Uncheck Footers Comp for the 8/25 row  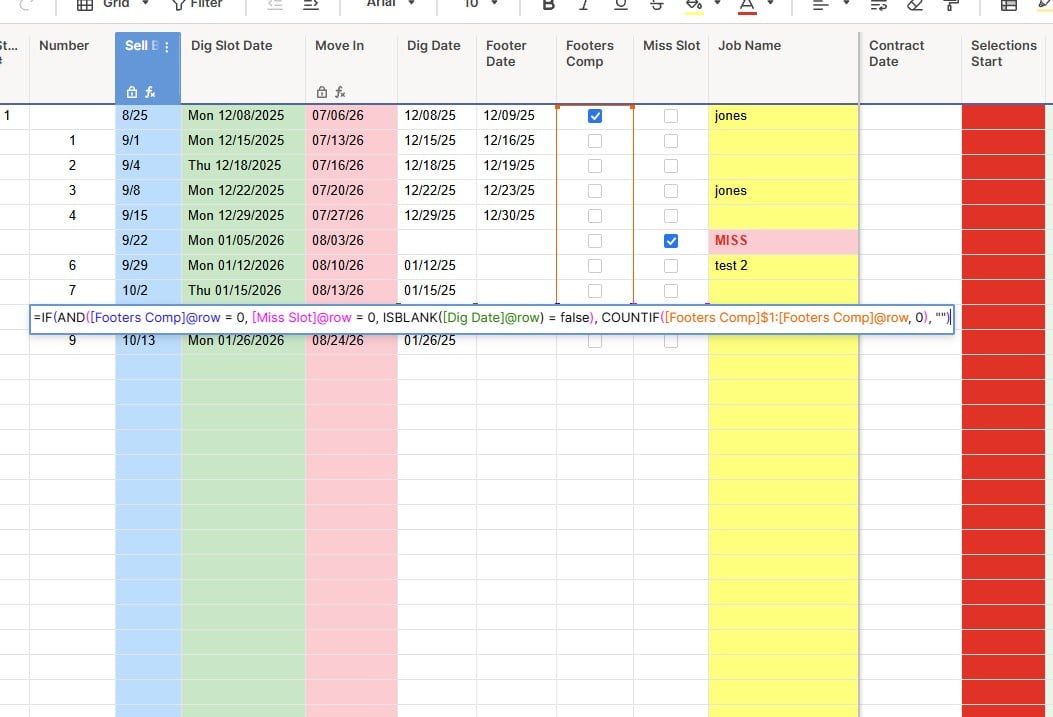pyautogui.click(x=594, y=115)
